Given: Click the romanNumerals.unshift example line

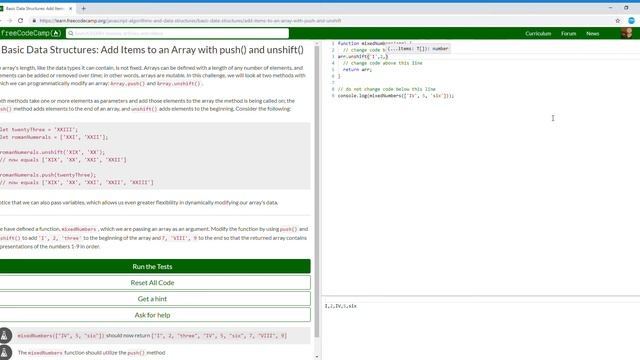Looking at the screenshot, I should (52, 152).
